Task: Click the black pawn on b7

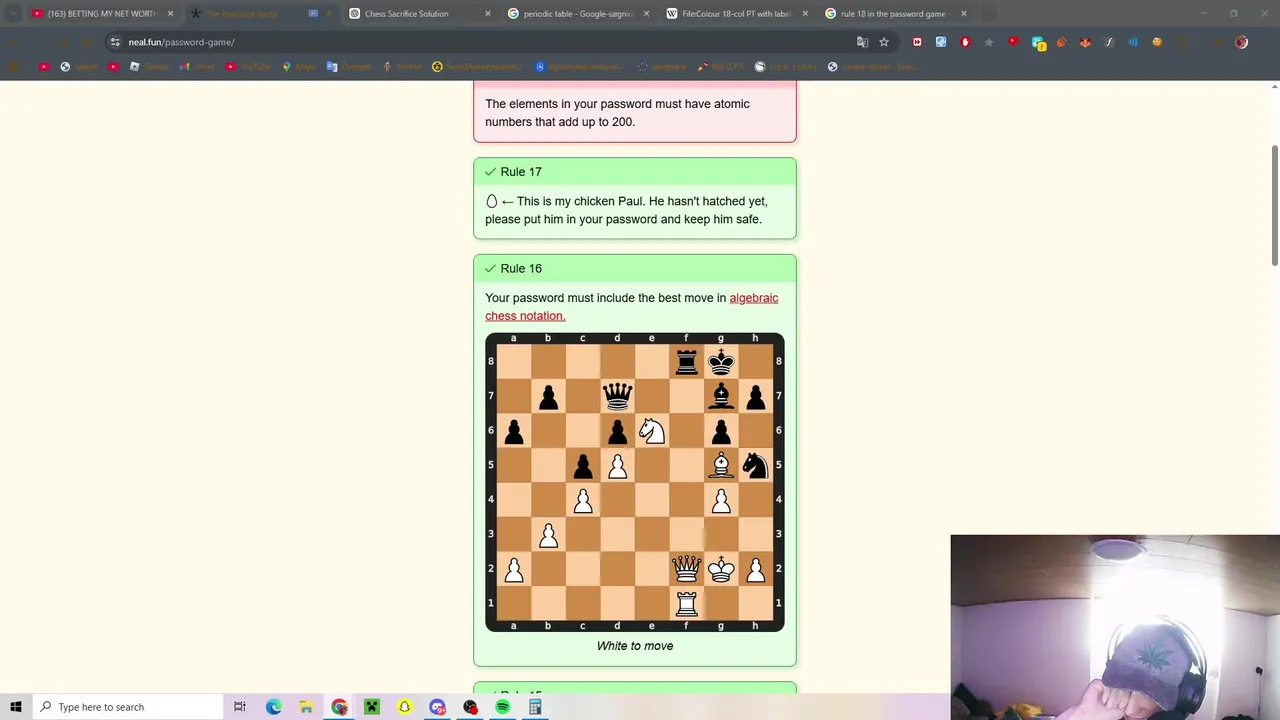Action: [548, 396]
